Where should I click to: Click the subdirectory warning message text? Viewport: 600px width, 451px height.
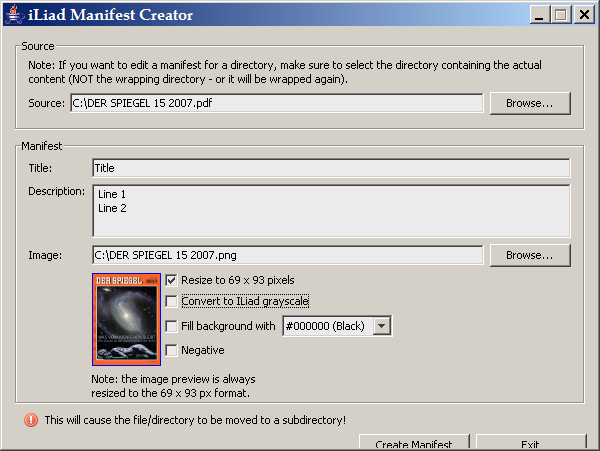tap(195, 420)
